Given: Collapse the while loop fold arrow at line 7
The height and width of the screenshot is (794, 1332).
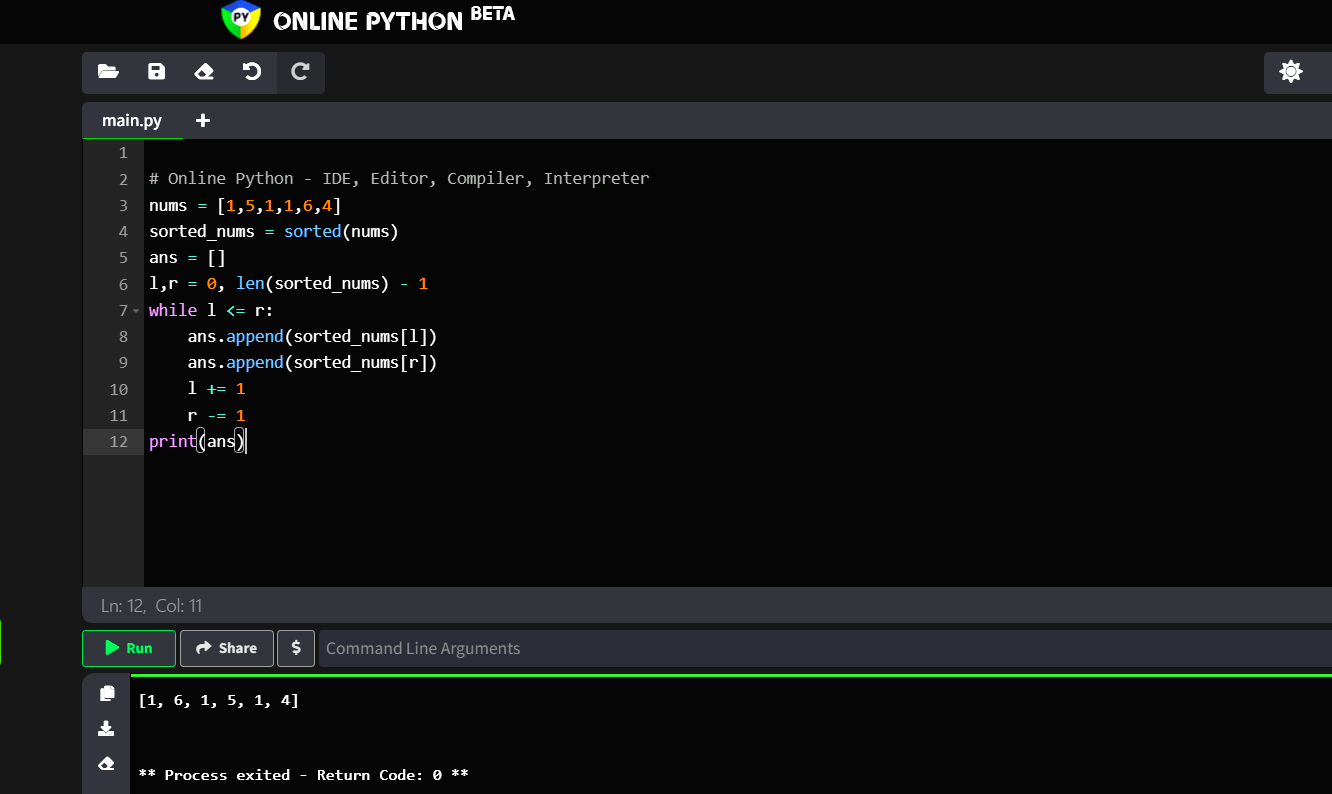Looking at the screenshot, I should click(136, 310).
